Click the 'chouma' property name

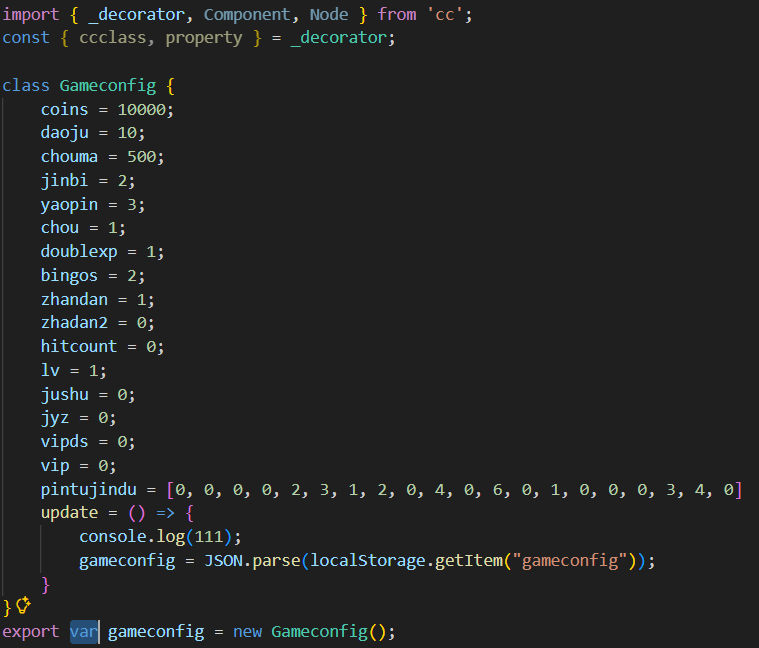[69, 157]
